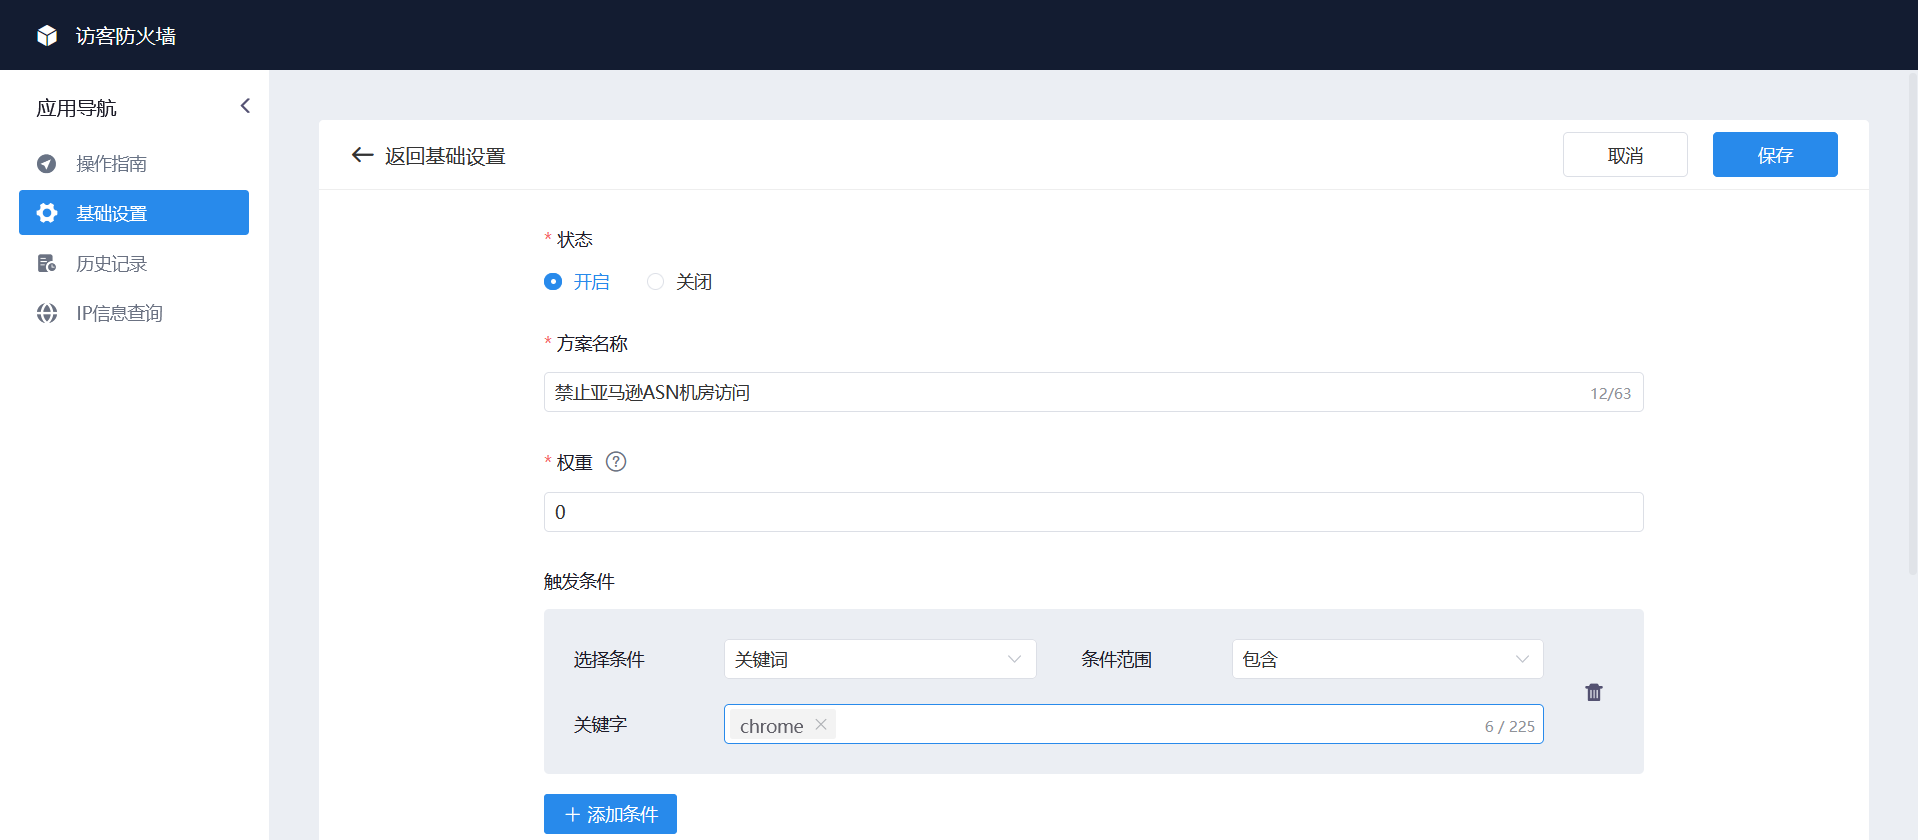Viewport: 1918px width, 840px height.
Task: Click the 12/63 character counter
Action: 1610,394
